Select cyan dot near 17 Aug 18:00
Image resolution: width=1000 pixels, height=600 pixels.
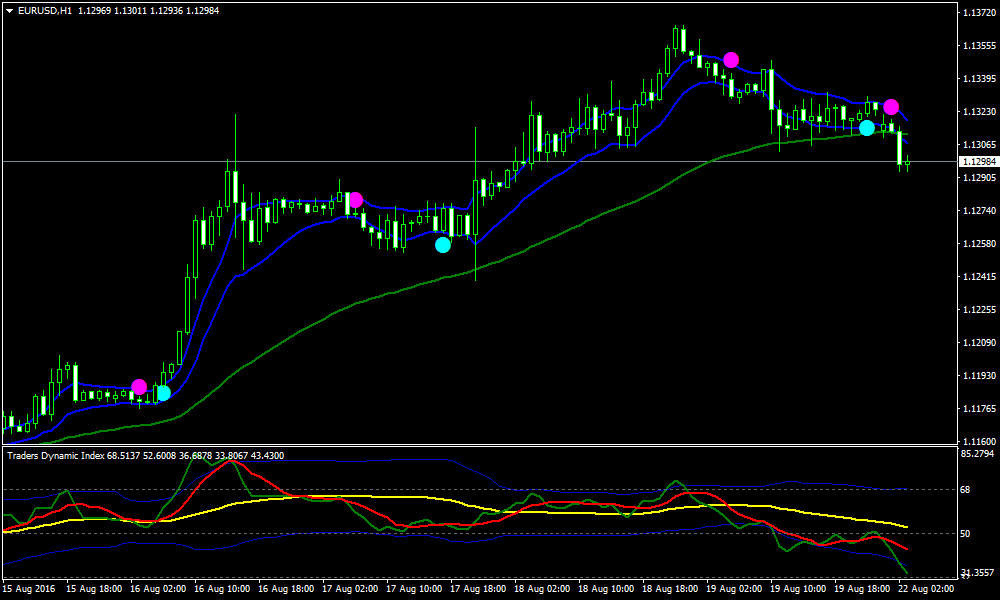(443, 244)
